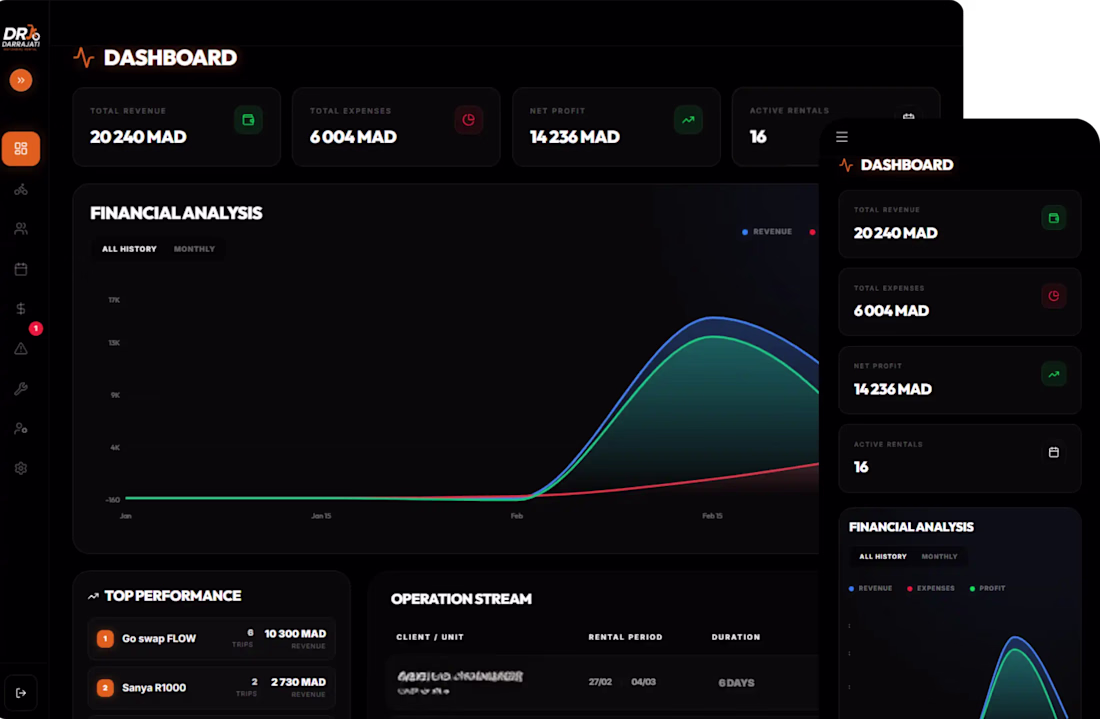Viewport: 1100px width, 719px height.
Task: Click the wallet icon on mobile Total Revenue card
Action: pos(1054,218)
